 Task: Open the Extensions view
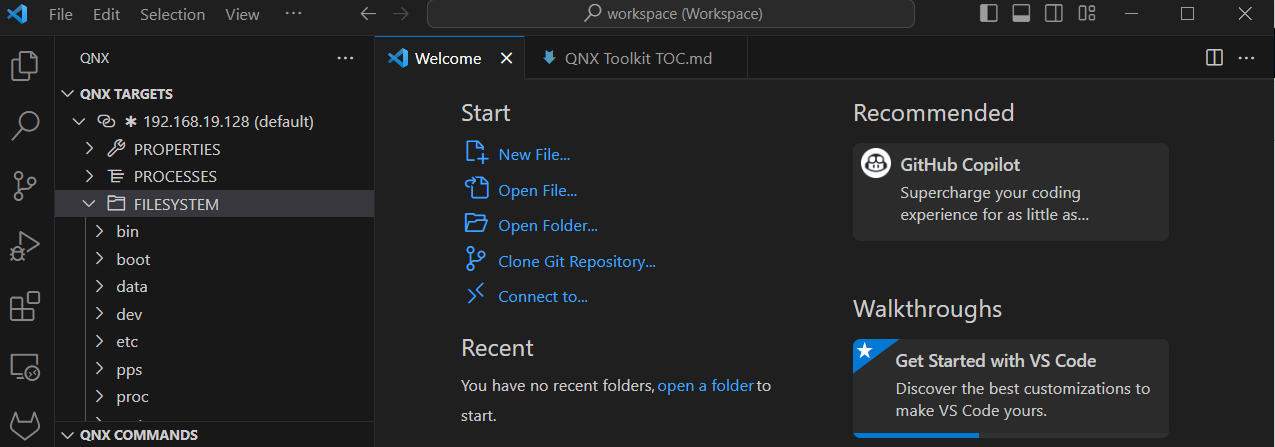[x=24, y=306]
